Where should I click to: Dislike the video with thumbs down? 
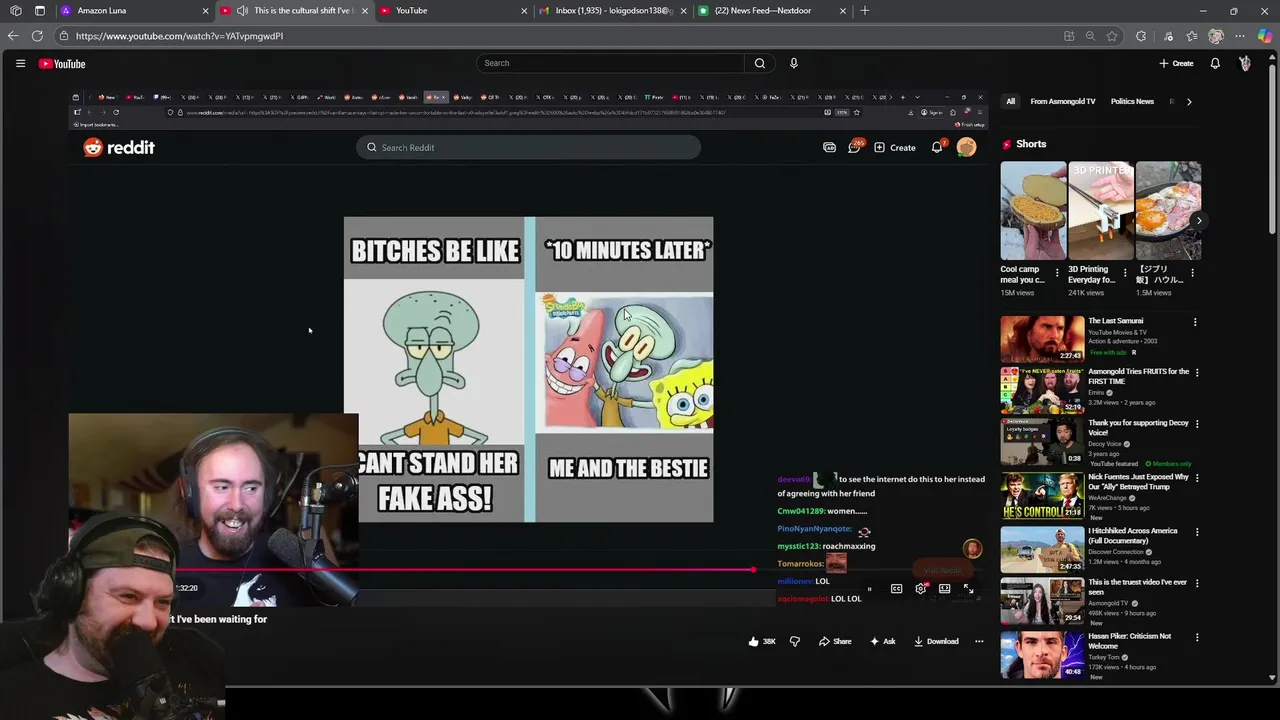(795, 641)
